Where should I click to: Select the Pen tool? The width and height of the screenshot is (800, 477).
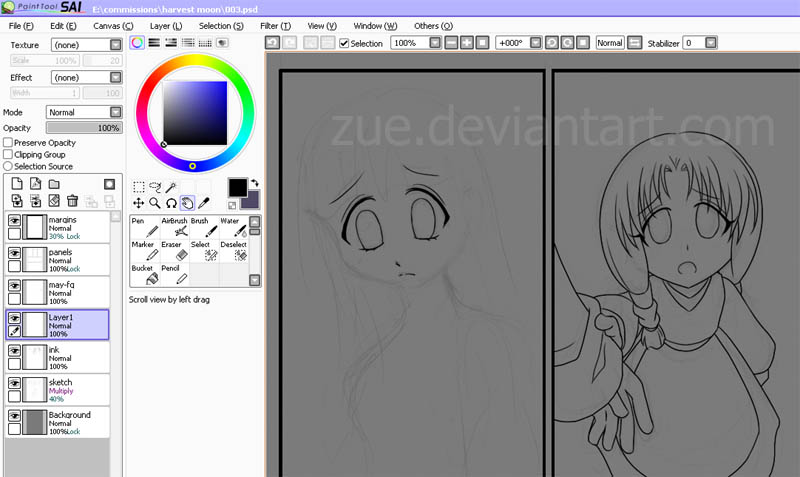pyautogui.click(x=145, y=226)
